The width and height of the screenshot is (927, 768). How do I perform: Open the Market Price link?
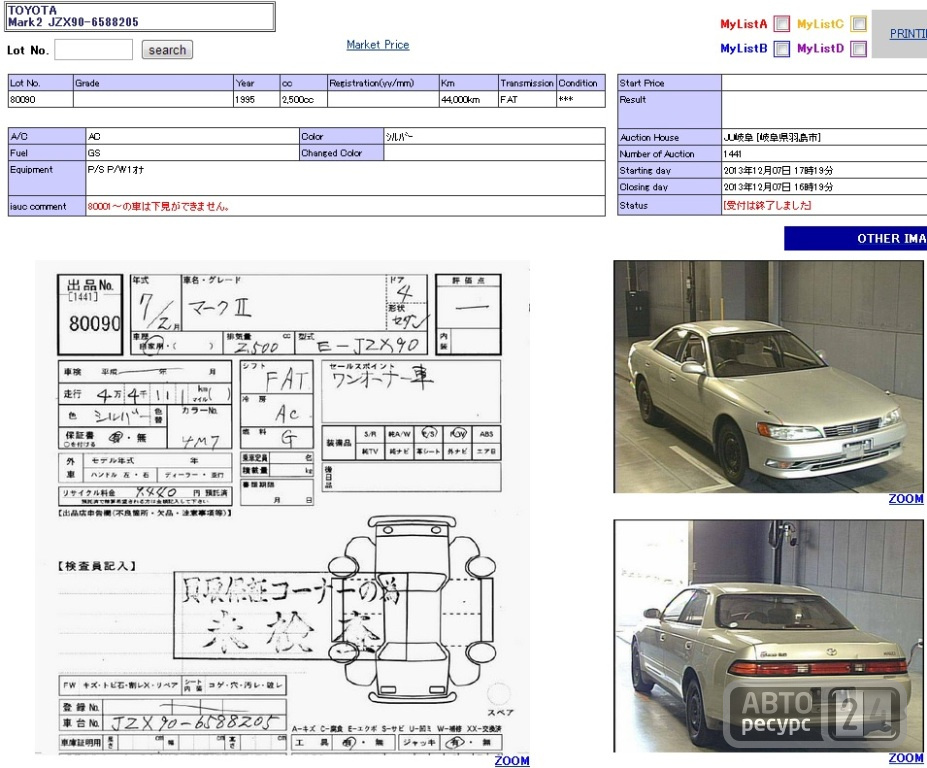click(378, 44)
